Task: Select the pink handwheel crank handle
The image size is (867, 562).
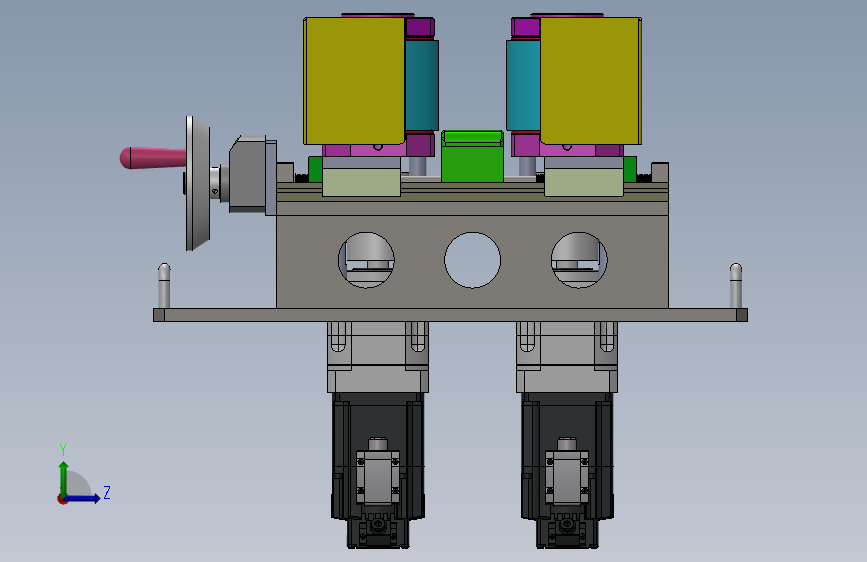Action: click(153, 158)
